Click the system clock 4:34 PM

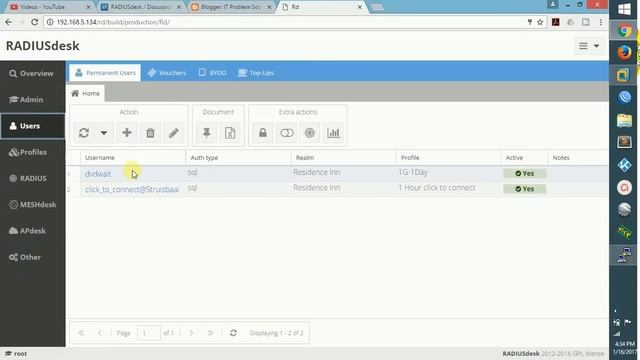[625, 344]
